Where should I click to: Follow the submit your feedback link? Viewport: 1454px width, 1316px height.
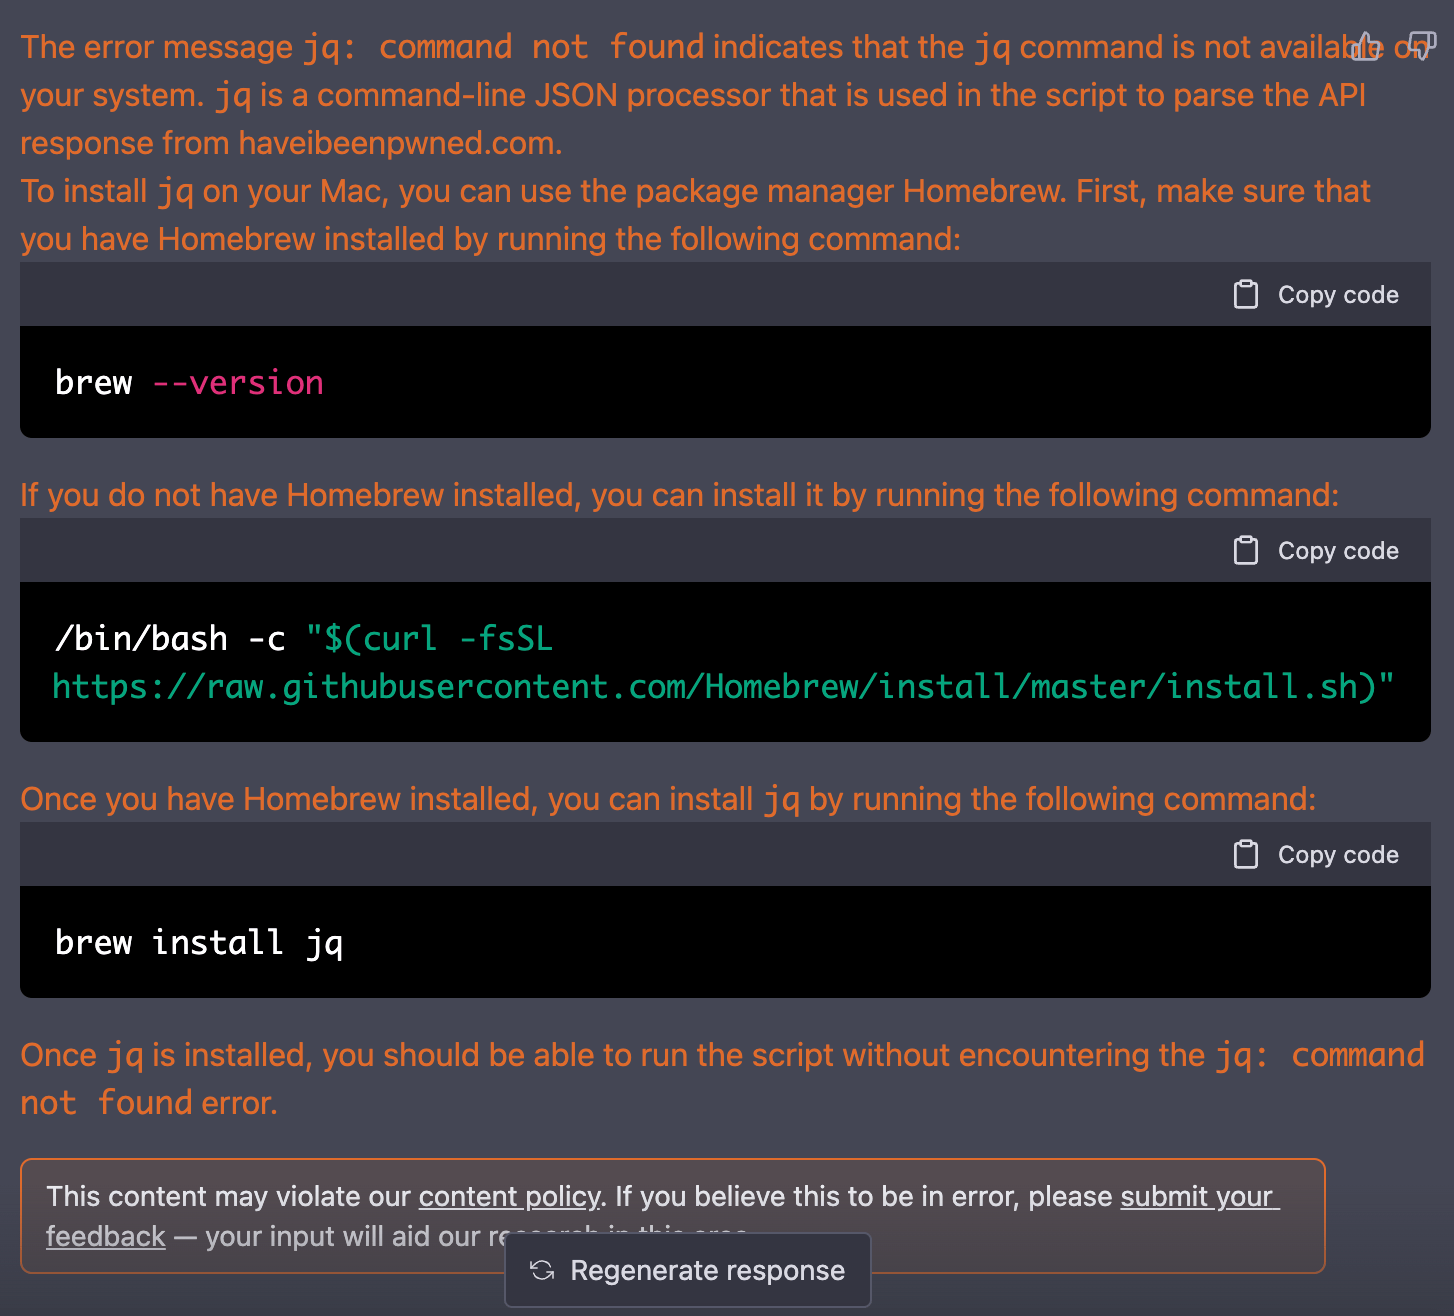click(1196, 1197)
